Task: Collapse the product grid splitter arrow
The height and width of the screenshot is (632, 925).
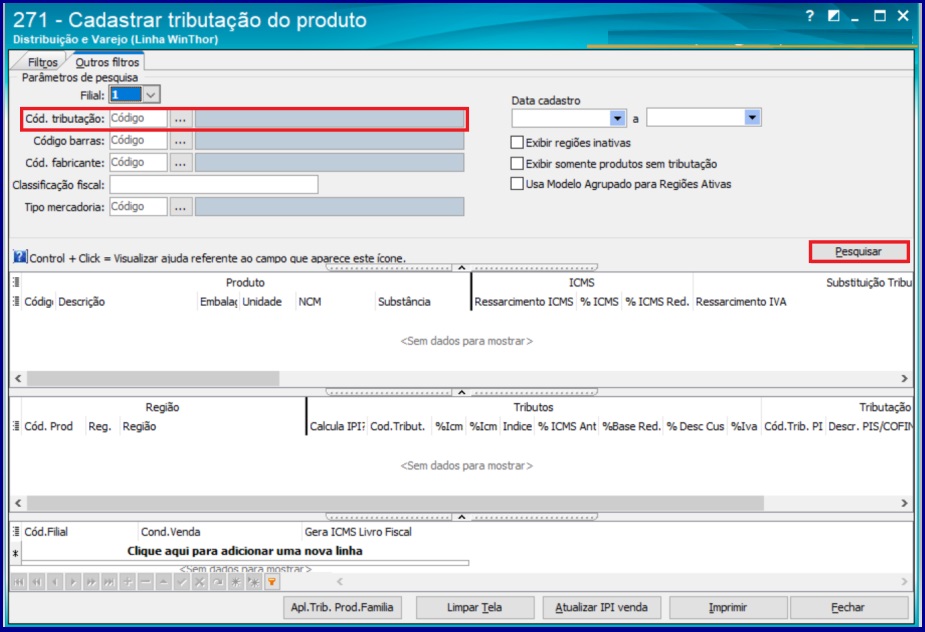Action: point(462,392)
